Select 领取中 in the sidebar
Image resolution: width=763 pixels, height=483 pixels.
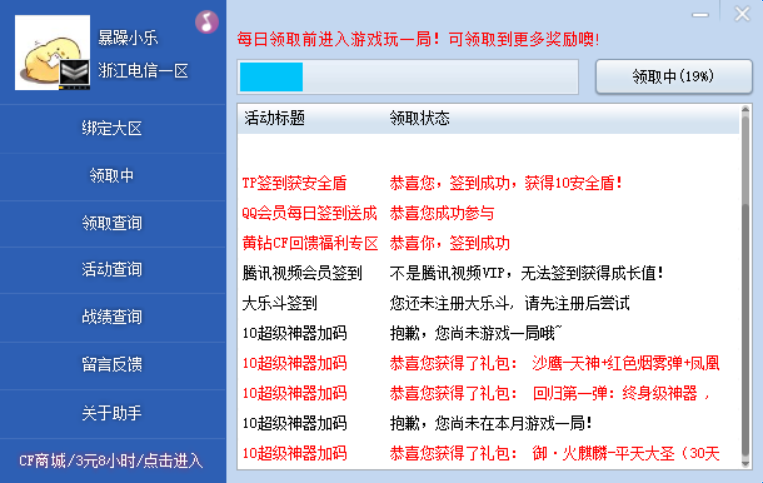click(112, 175)
